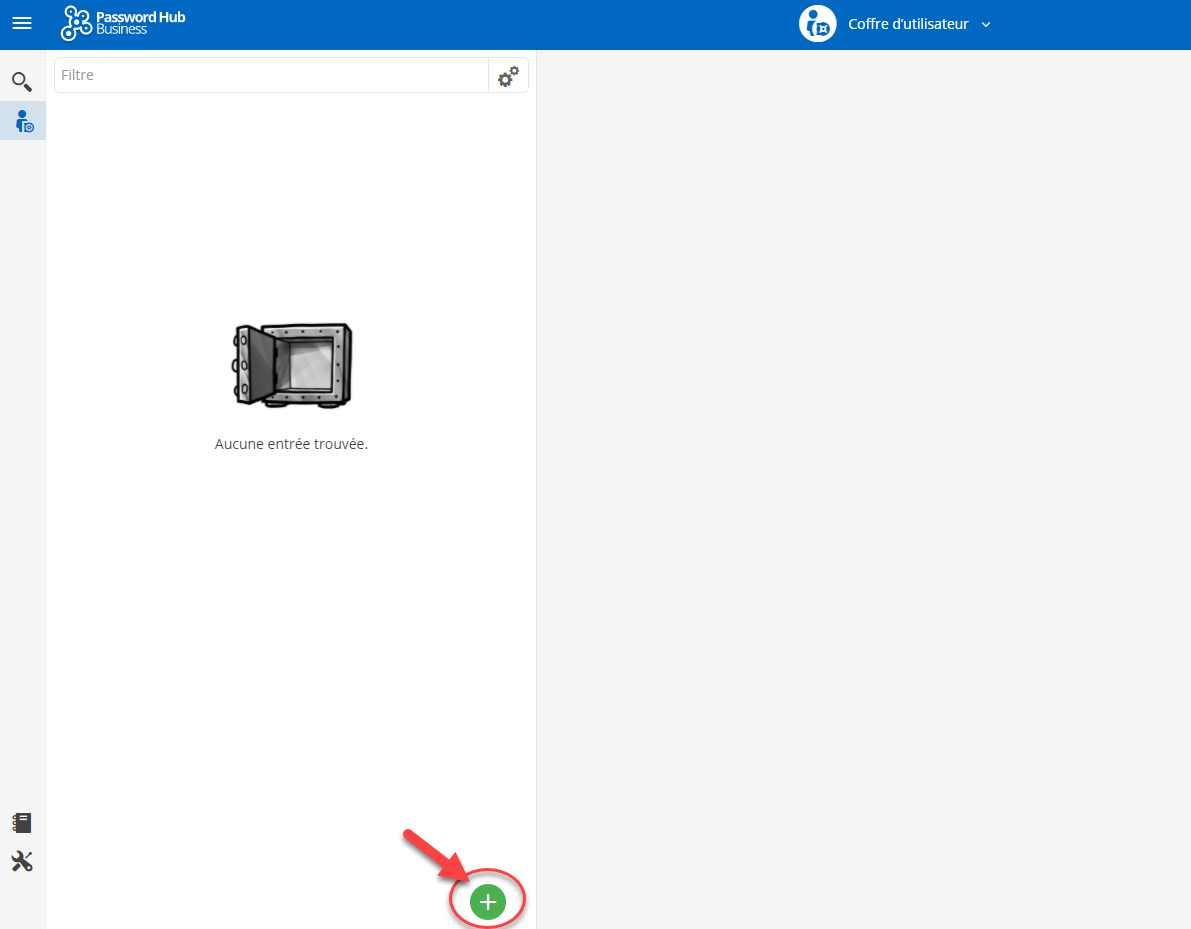Click the Password Hub Business title text
The image size is (1191, 929).
tap(140, 23)
